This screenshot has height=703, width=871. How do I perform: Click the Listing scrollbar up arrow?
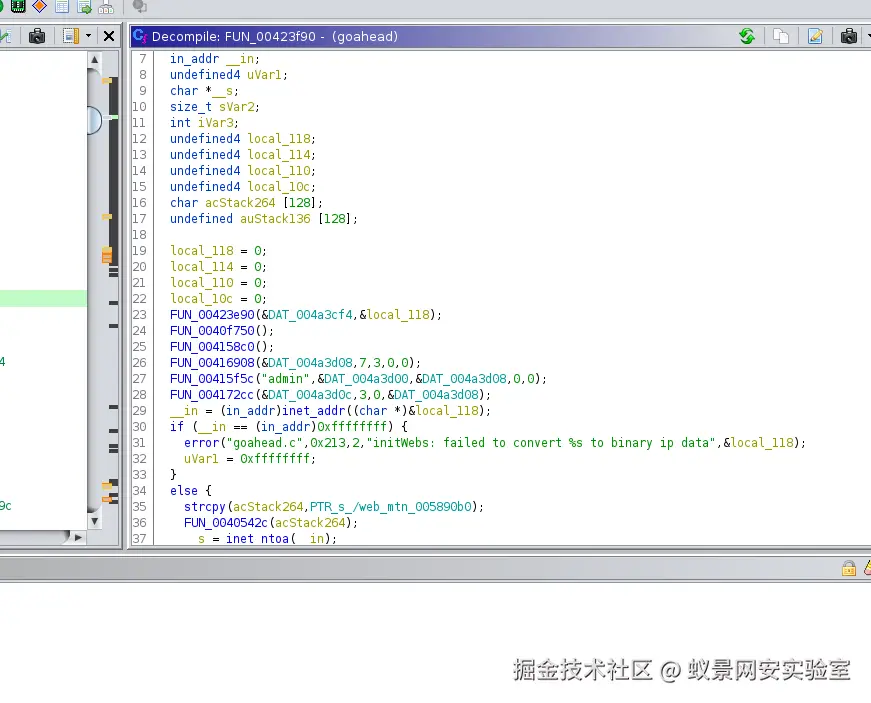tap(94, 59)
